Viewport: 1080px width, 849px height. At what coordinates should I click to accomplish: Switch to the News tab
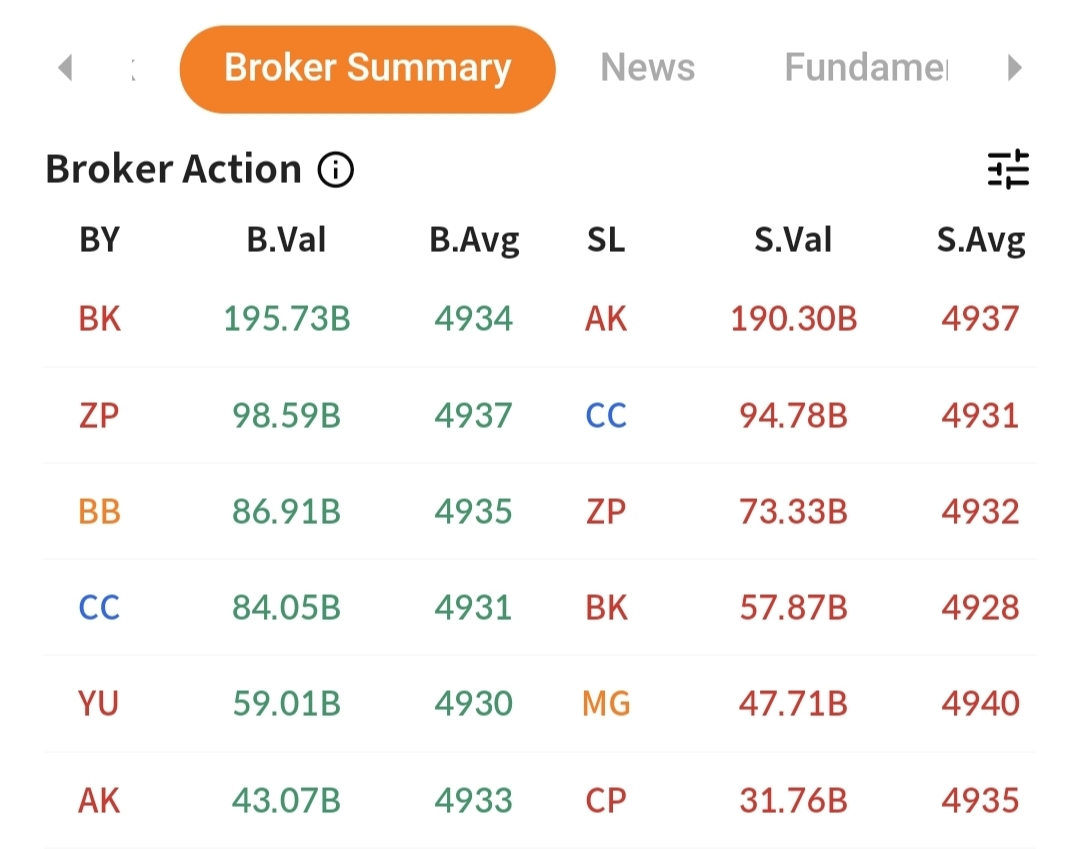click(647, 67)
